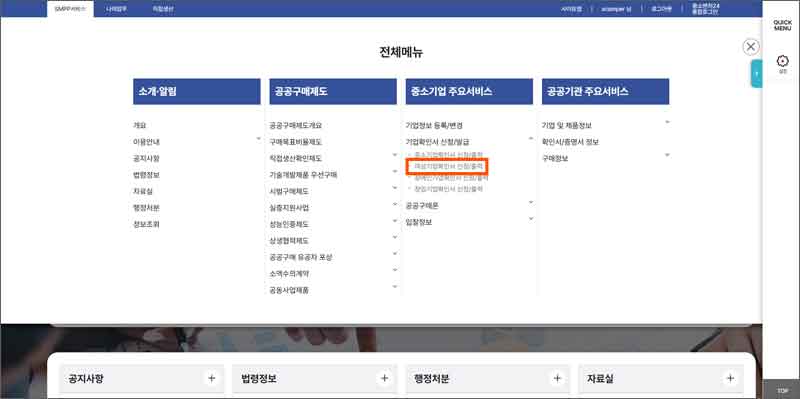Viewport: 800px width, 399px height.
Task: Open 법령정보 under 소개·알림
Action: tap(146, 174)
